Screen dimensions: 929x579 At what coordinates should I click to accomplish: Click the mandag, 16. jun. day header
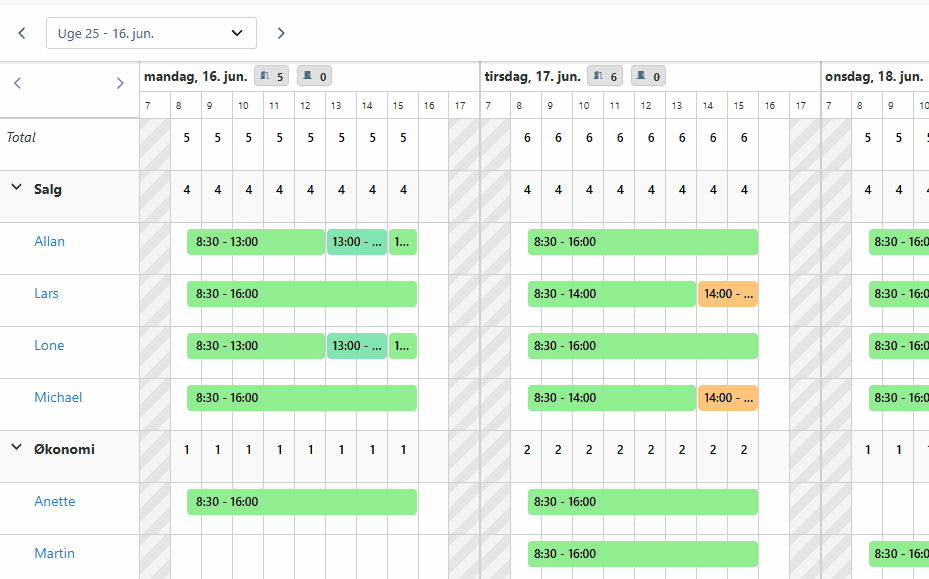click(x=195, y=76)
